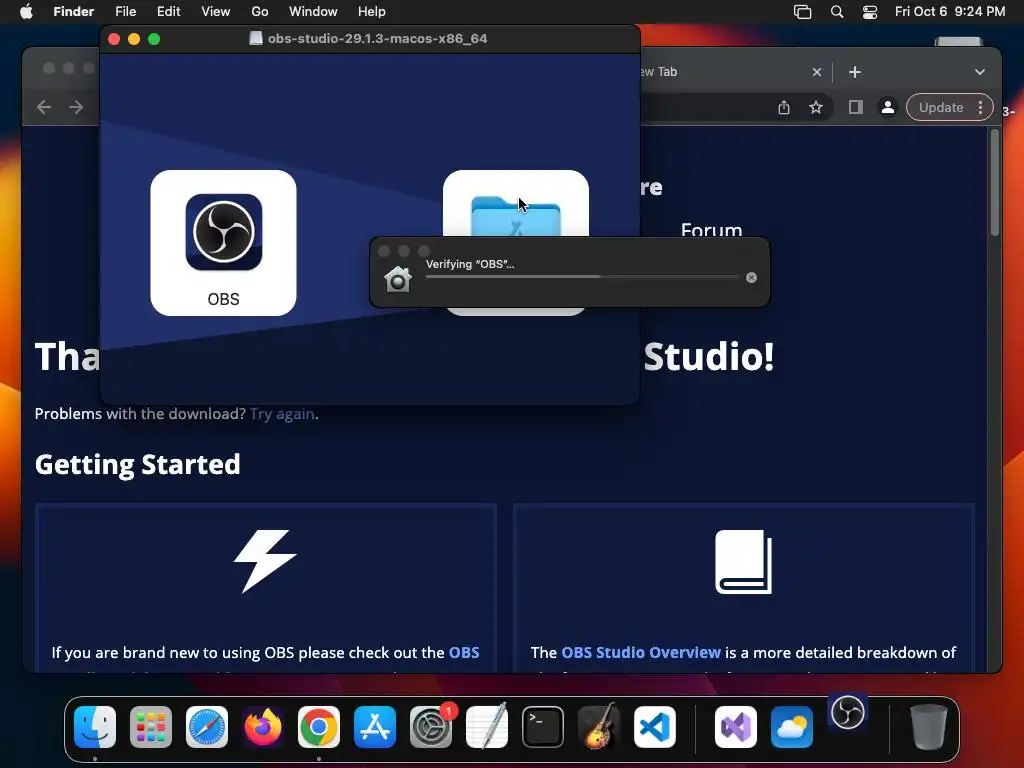Click the book overview icon

coord(744,562)
